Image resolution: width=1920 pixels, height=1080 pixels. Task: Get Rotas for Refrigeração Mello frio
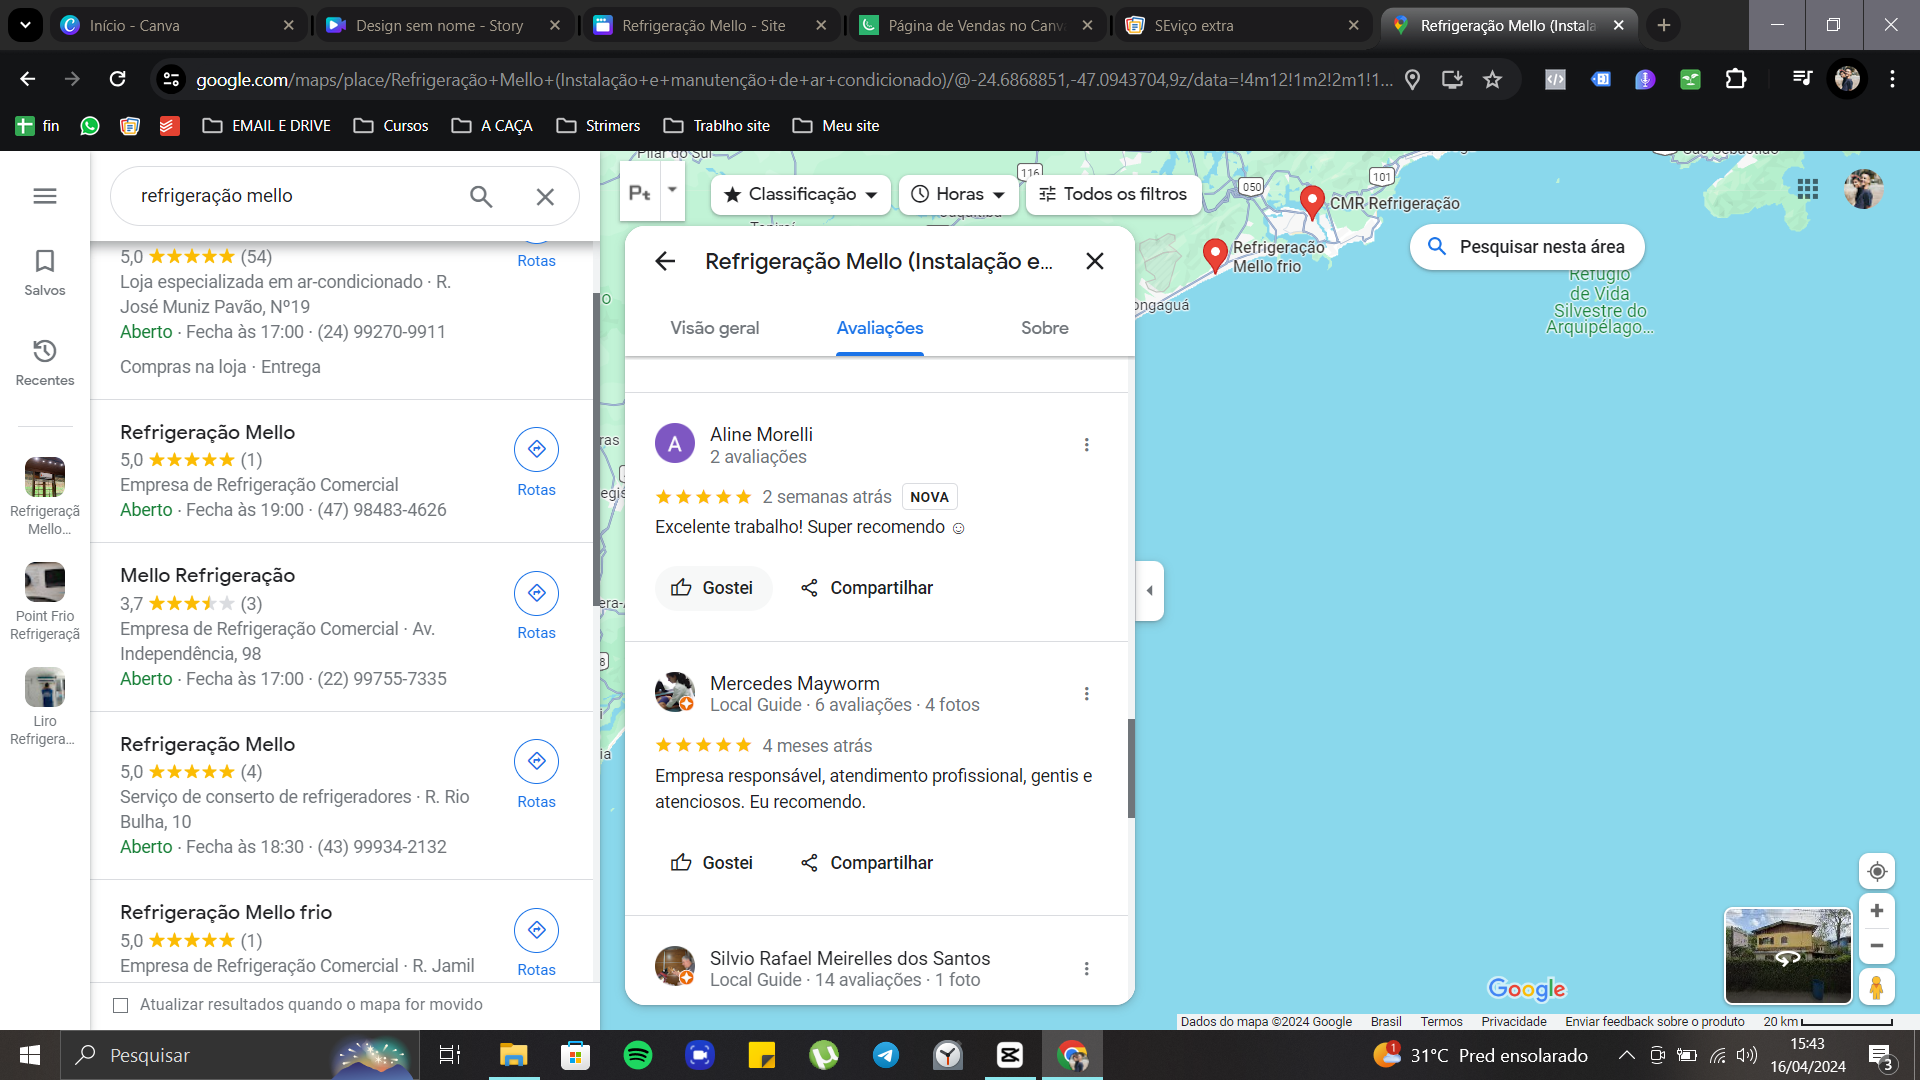(x=537, y=942)
